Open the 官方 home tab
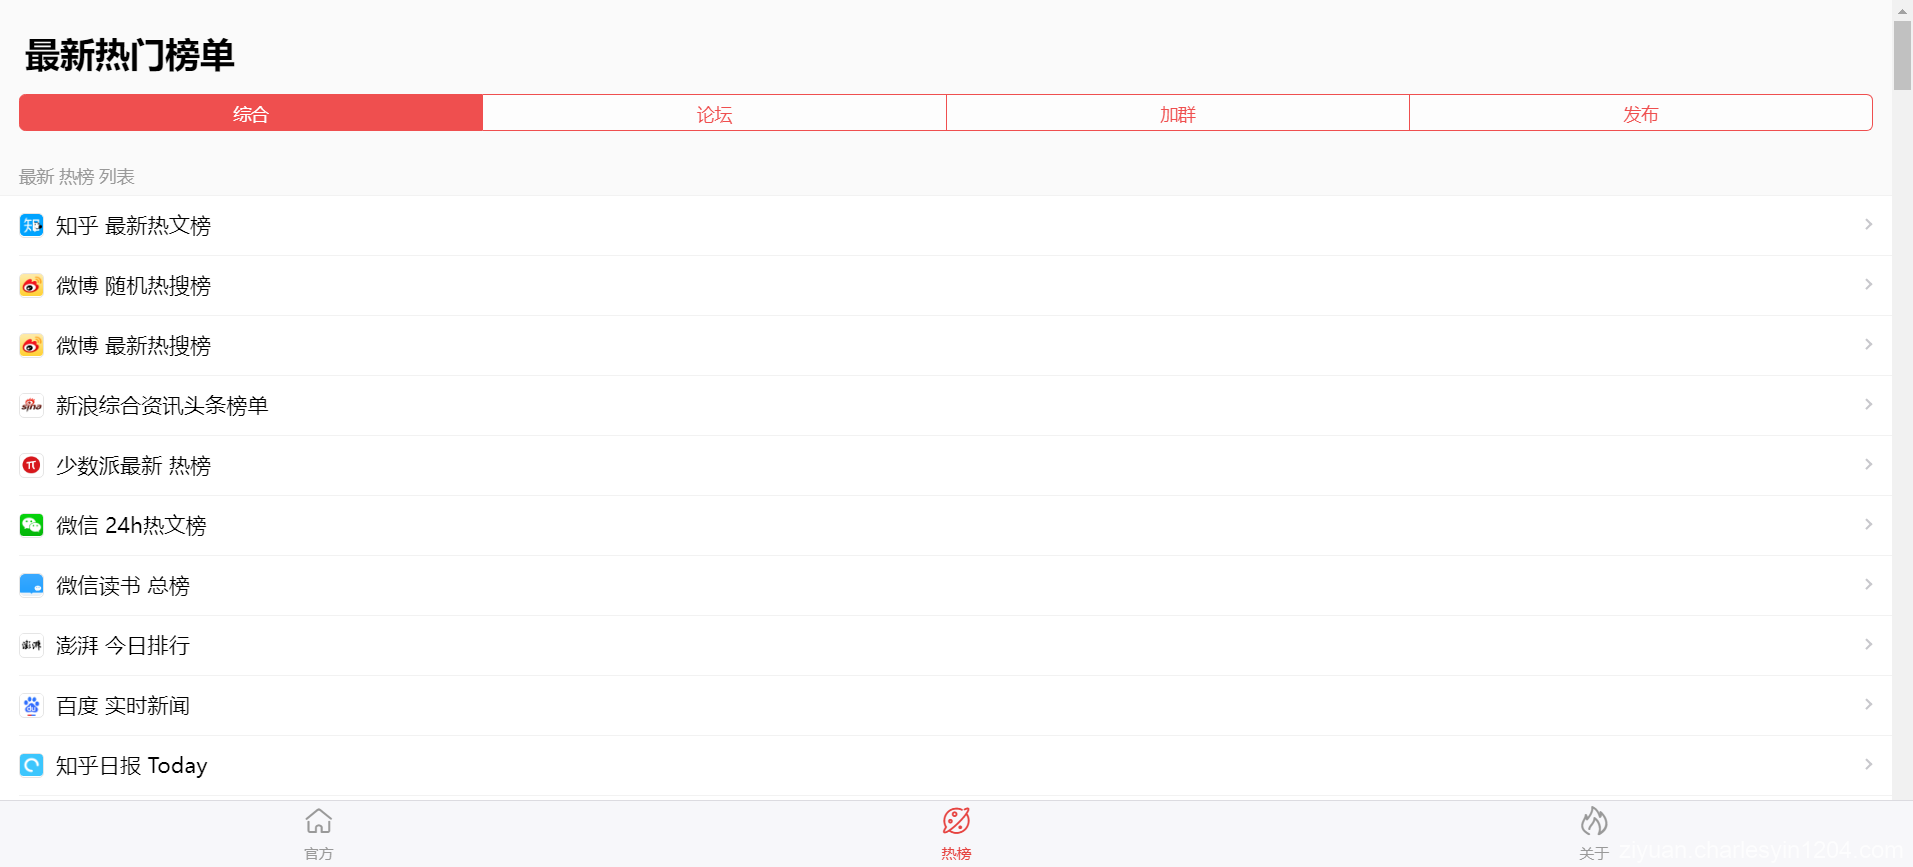1913x867 pixels. (319, 834)
